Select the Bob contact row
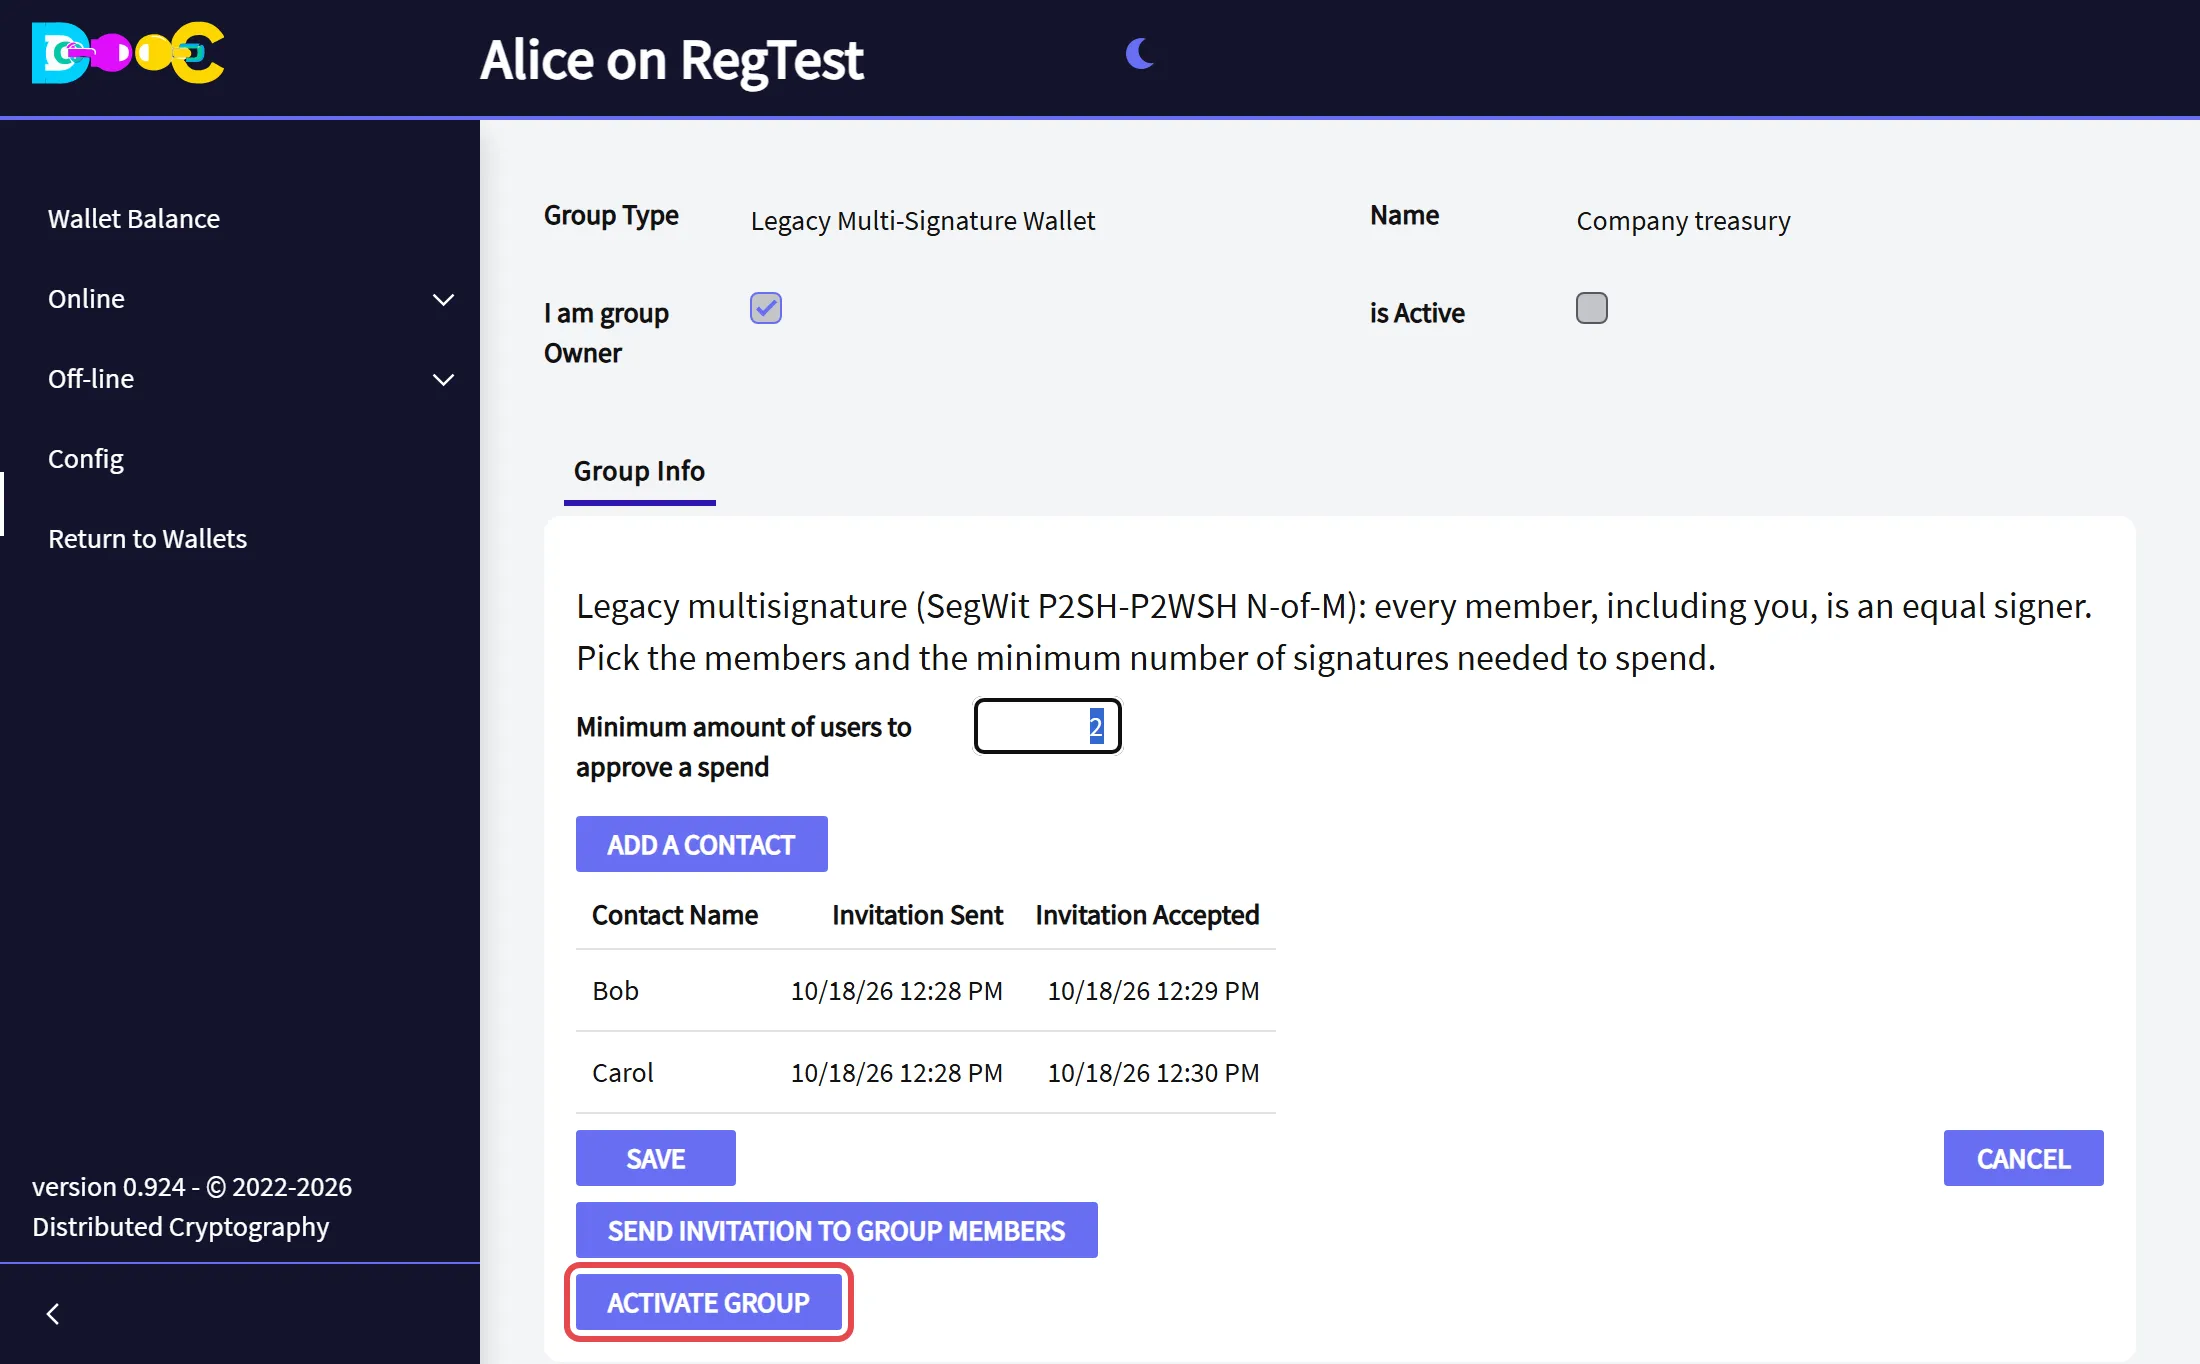 coord(926,991)
